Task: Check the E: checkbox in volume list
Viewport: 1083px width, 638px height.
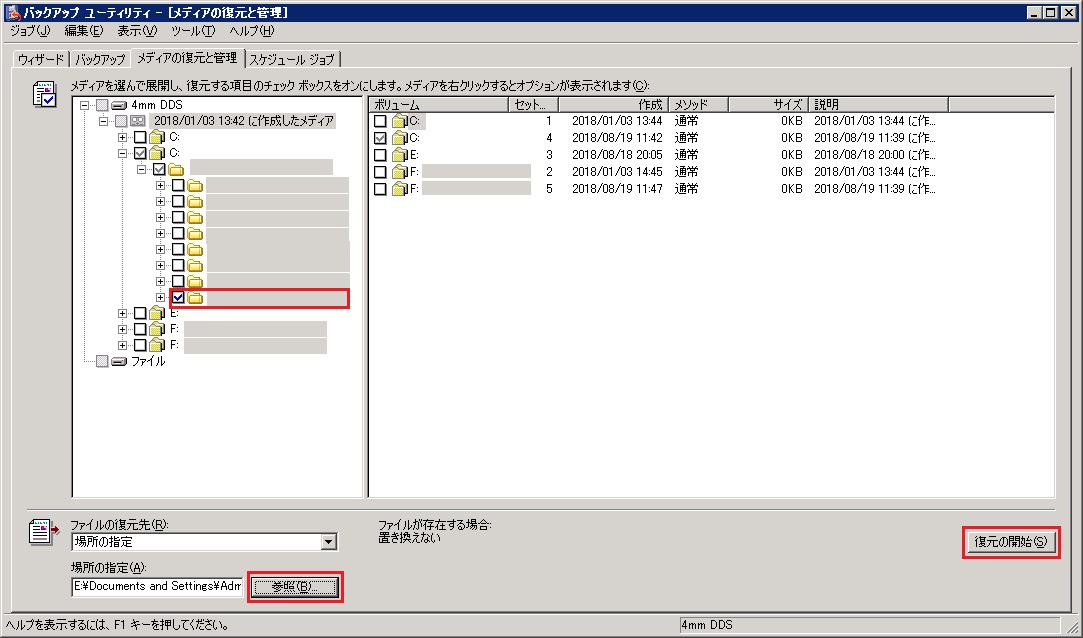Action: 380,155
